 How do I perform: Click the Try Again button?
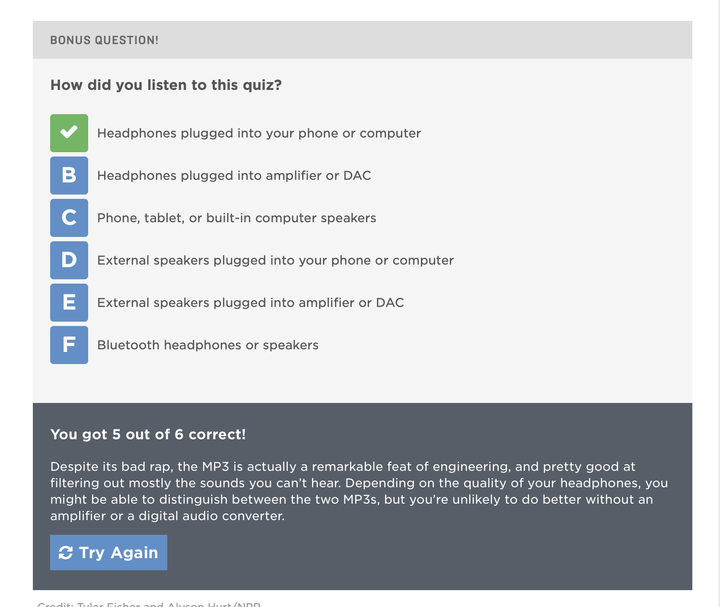click(x=108, y=552)
